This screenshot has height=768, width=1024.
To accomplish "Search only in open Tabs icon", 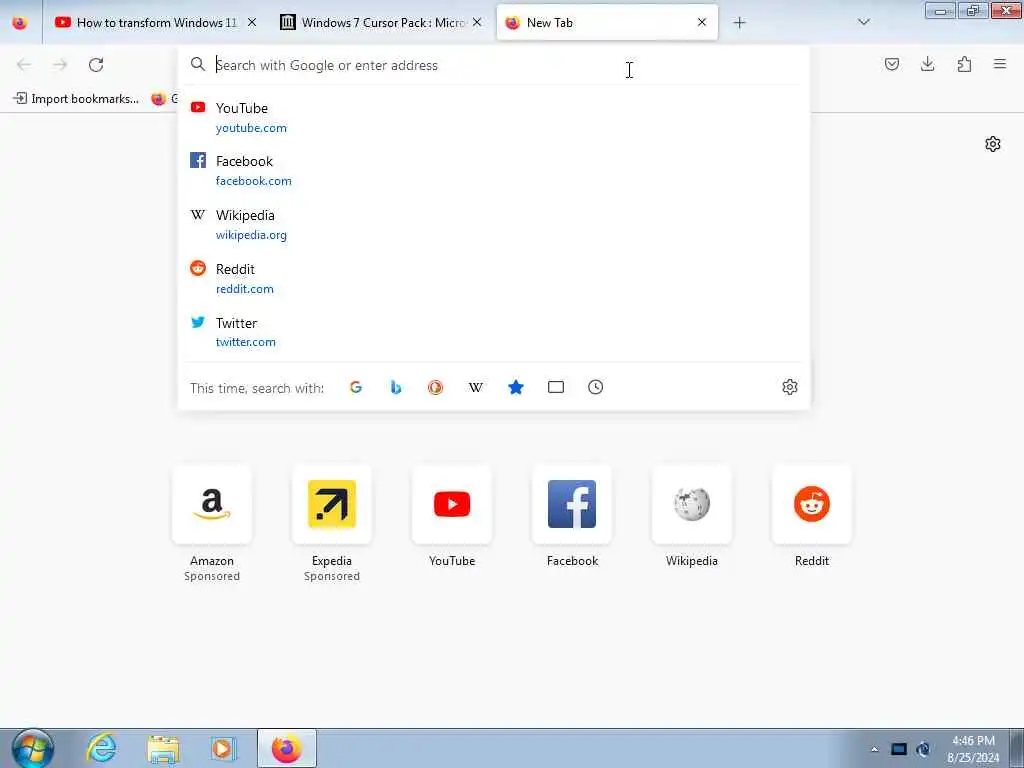I will click(556, 387).
